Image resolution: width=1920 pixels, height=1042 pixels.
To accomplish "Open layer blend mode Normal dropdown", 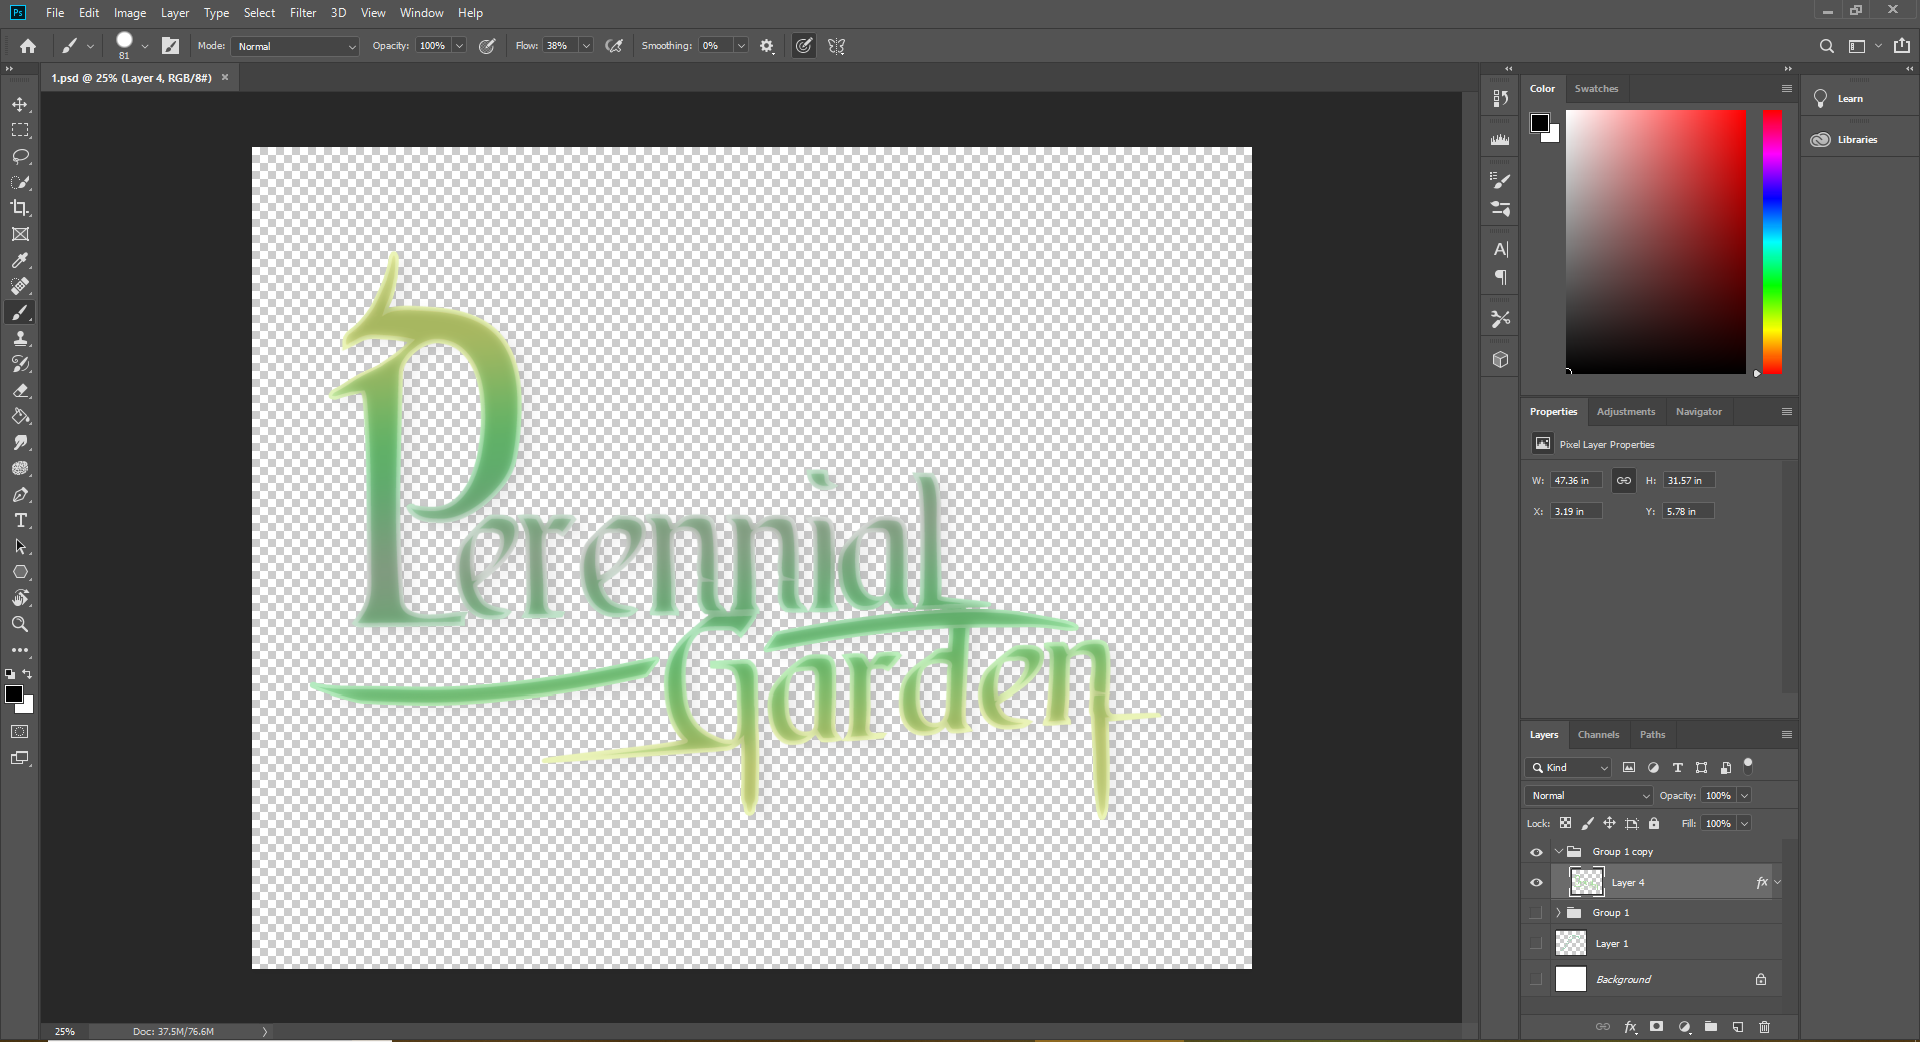I will [x=1590, y=796].
